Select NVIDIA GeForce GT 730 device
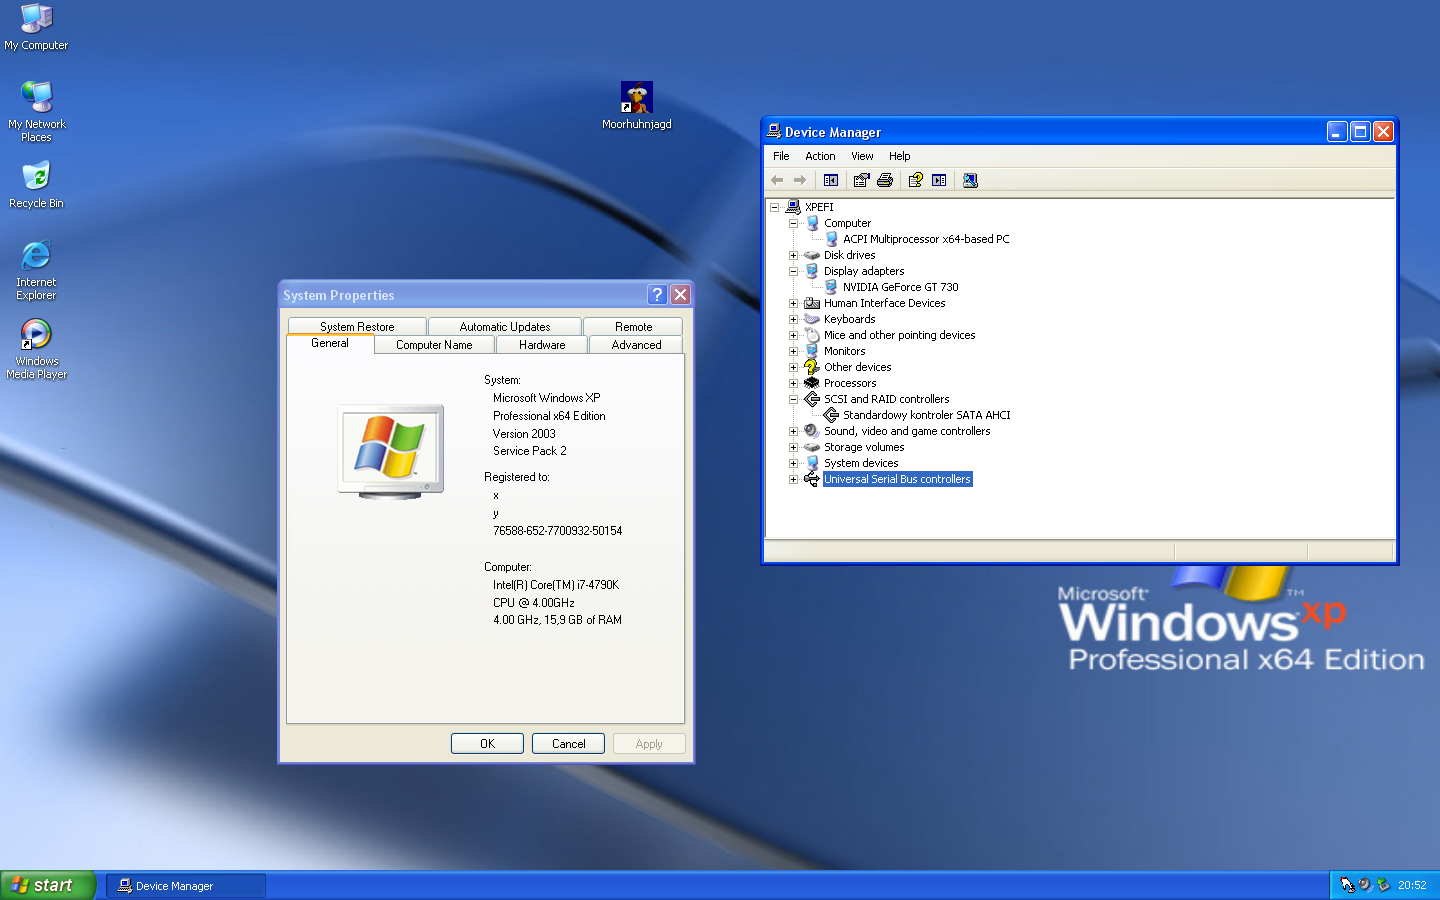 pyautogui.click(x=900, y=287)
